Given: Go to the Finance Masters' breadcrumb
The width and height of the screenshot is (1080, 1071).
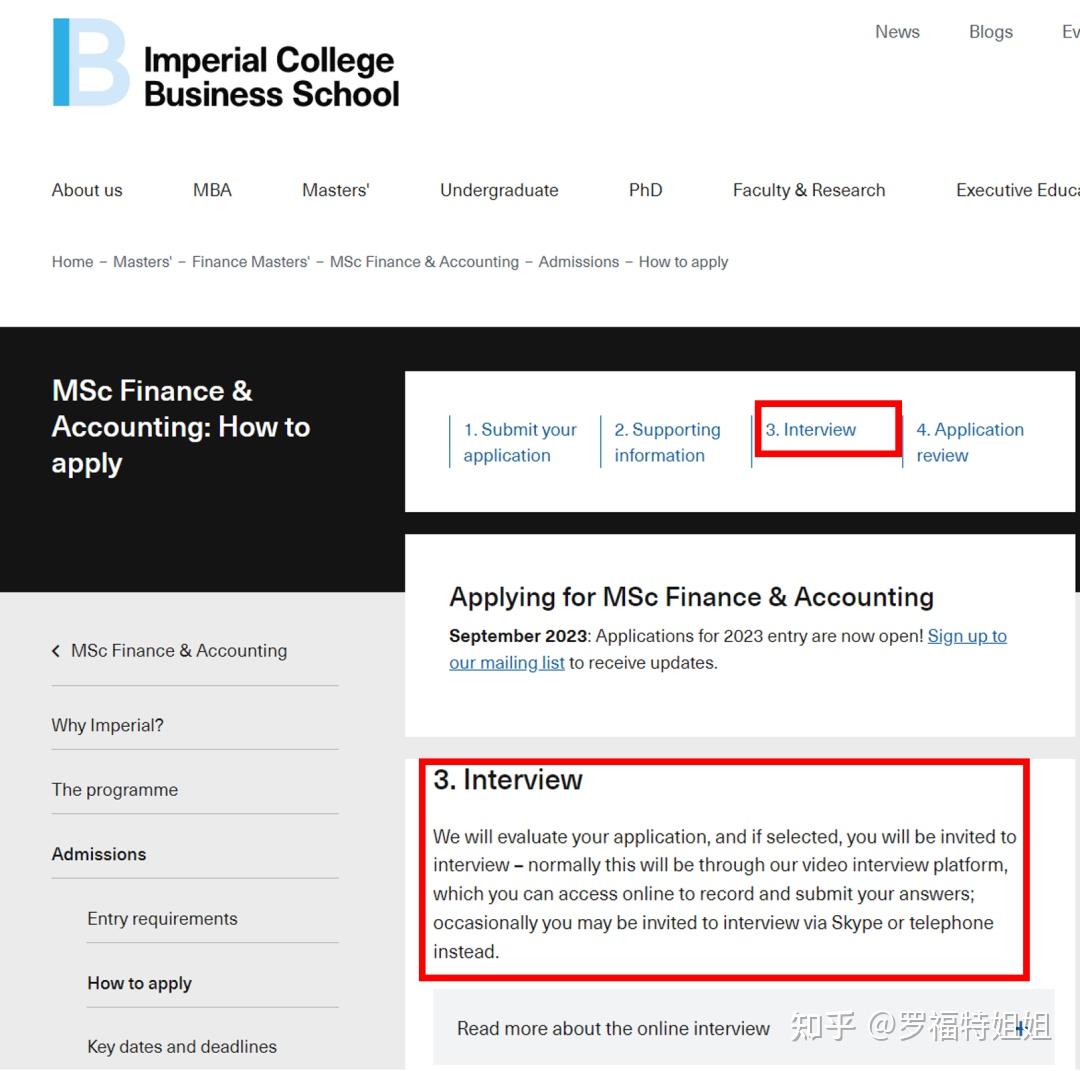Looking at the screenshot, I should click(250, 262).
